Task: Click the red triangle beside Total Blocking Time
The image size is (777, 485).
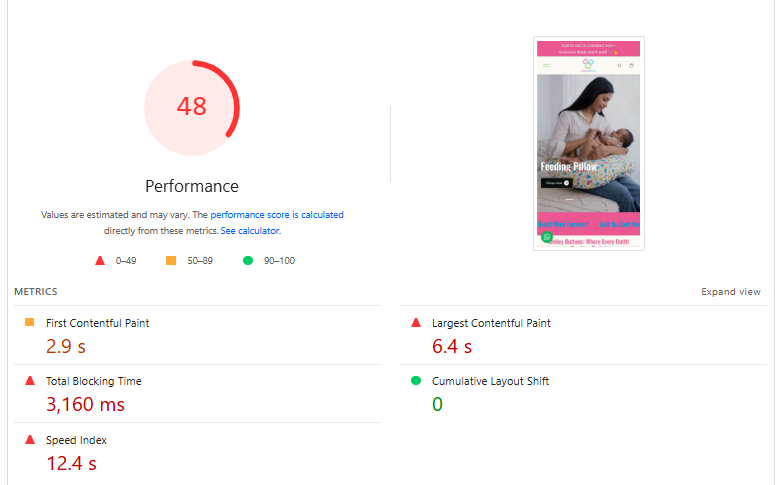Action: 30,381
